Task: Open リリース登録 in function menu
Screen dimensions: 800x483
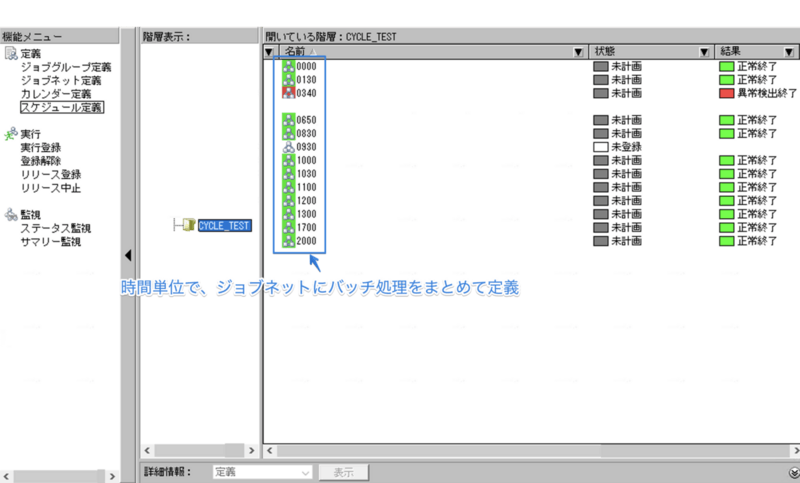Action: [x=51, y=174]
